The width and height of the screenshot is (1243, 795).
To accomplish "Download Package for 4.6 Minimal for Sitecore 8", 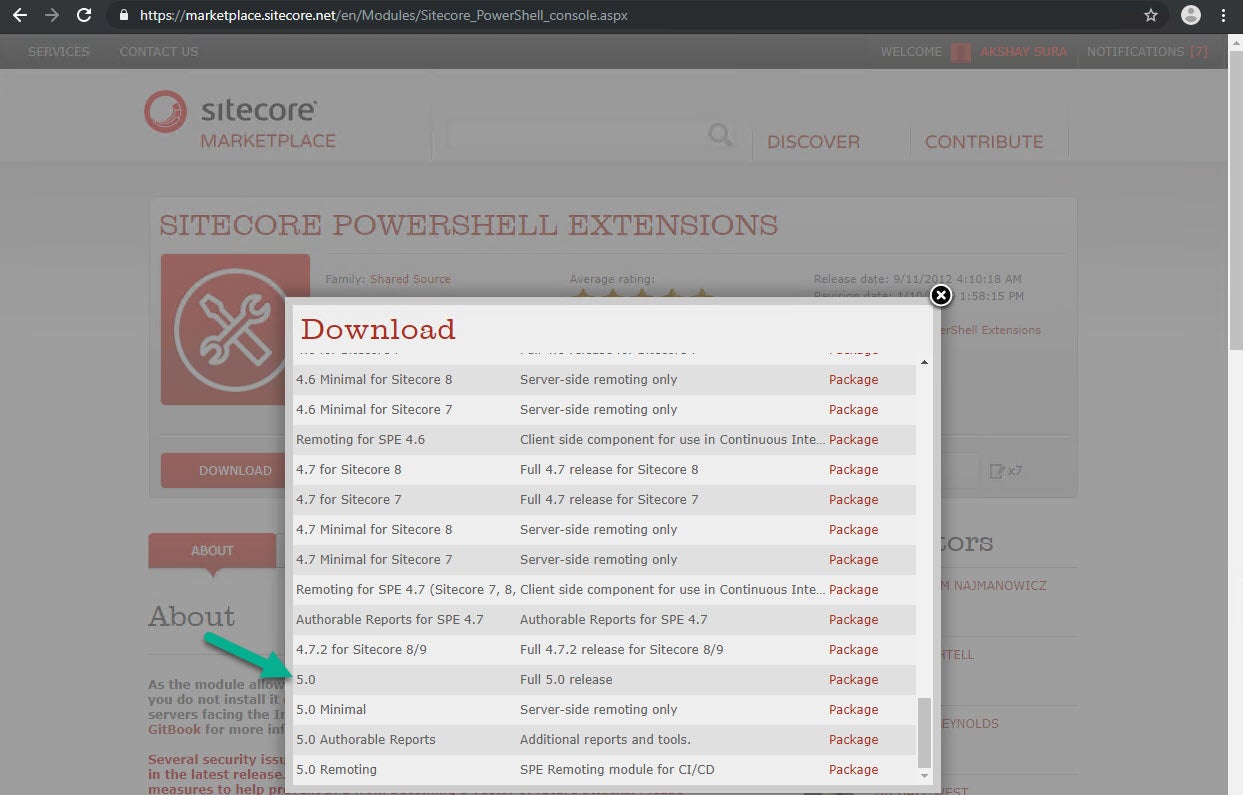I will [x=853, y=379].
